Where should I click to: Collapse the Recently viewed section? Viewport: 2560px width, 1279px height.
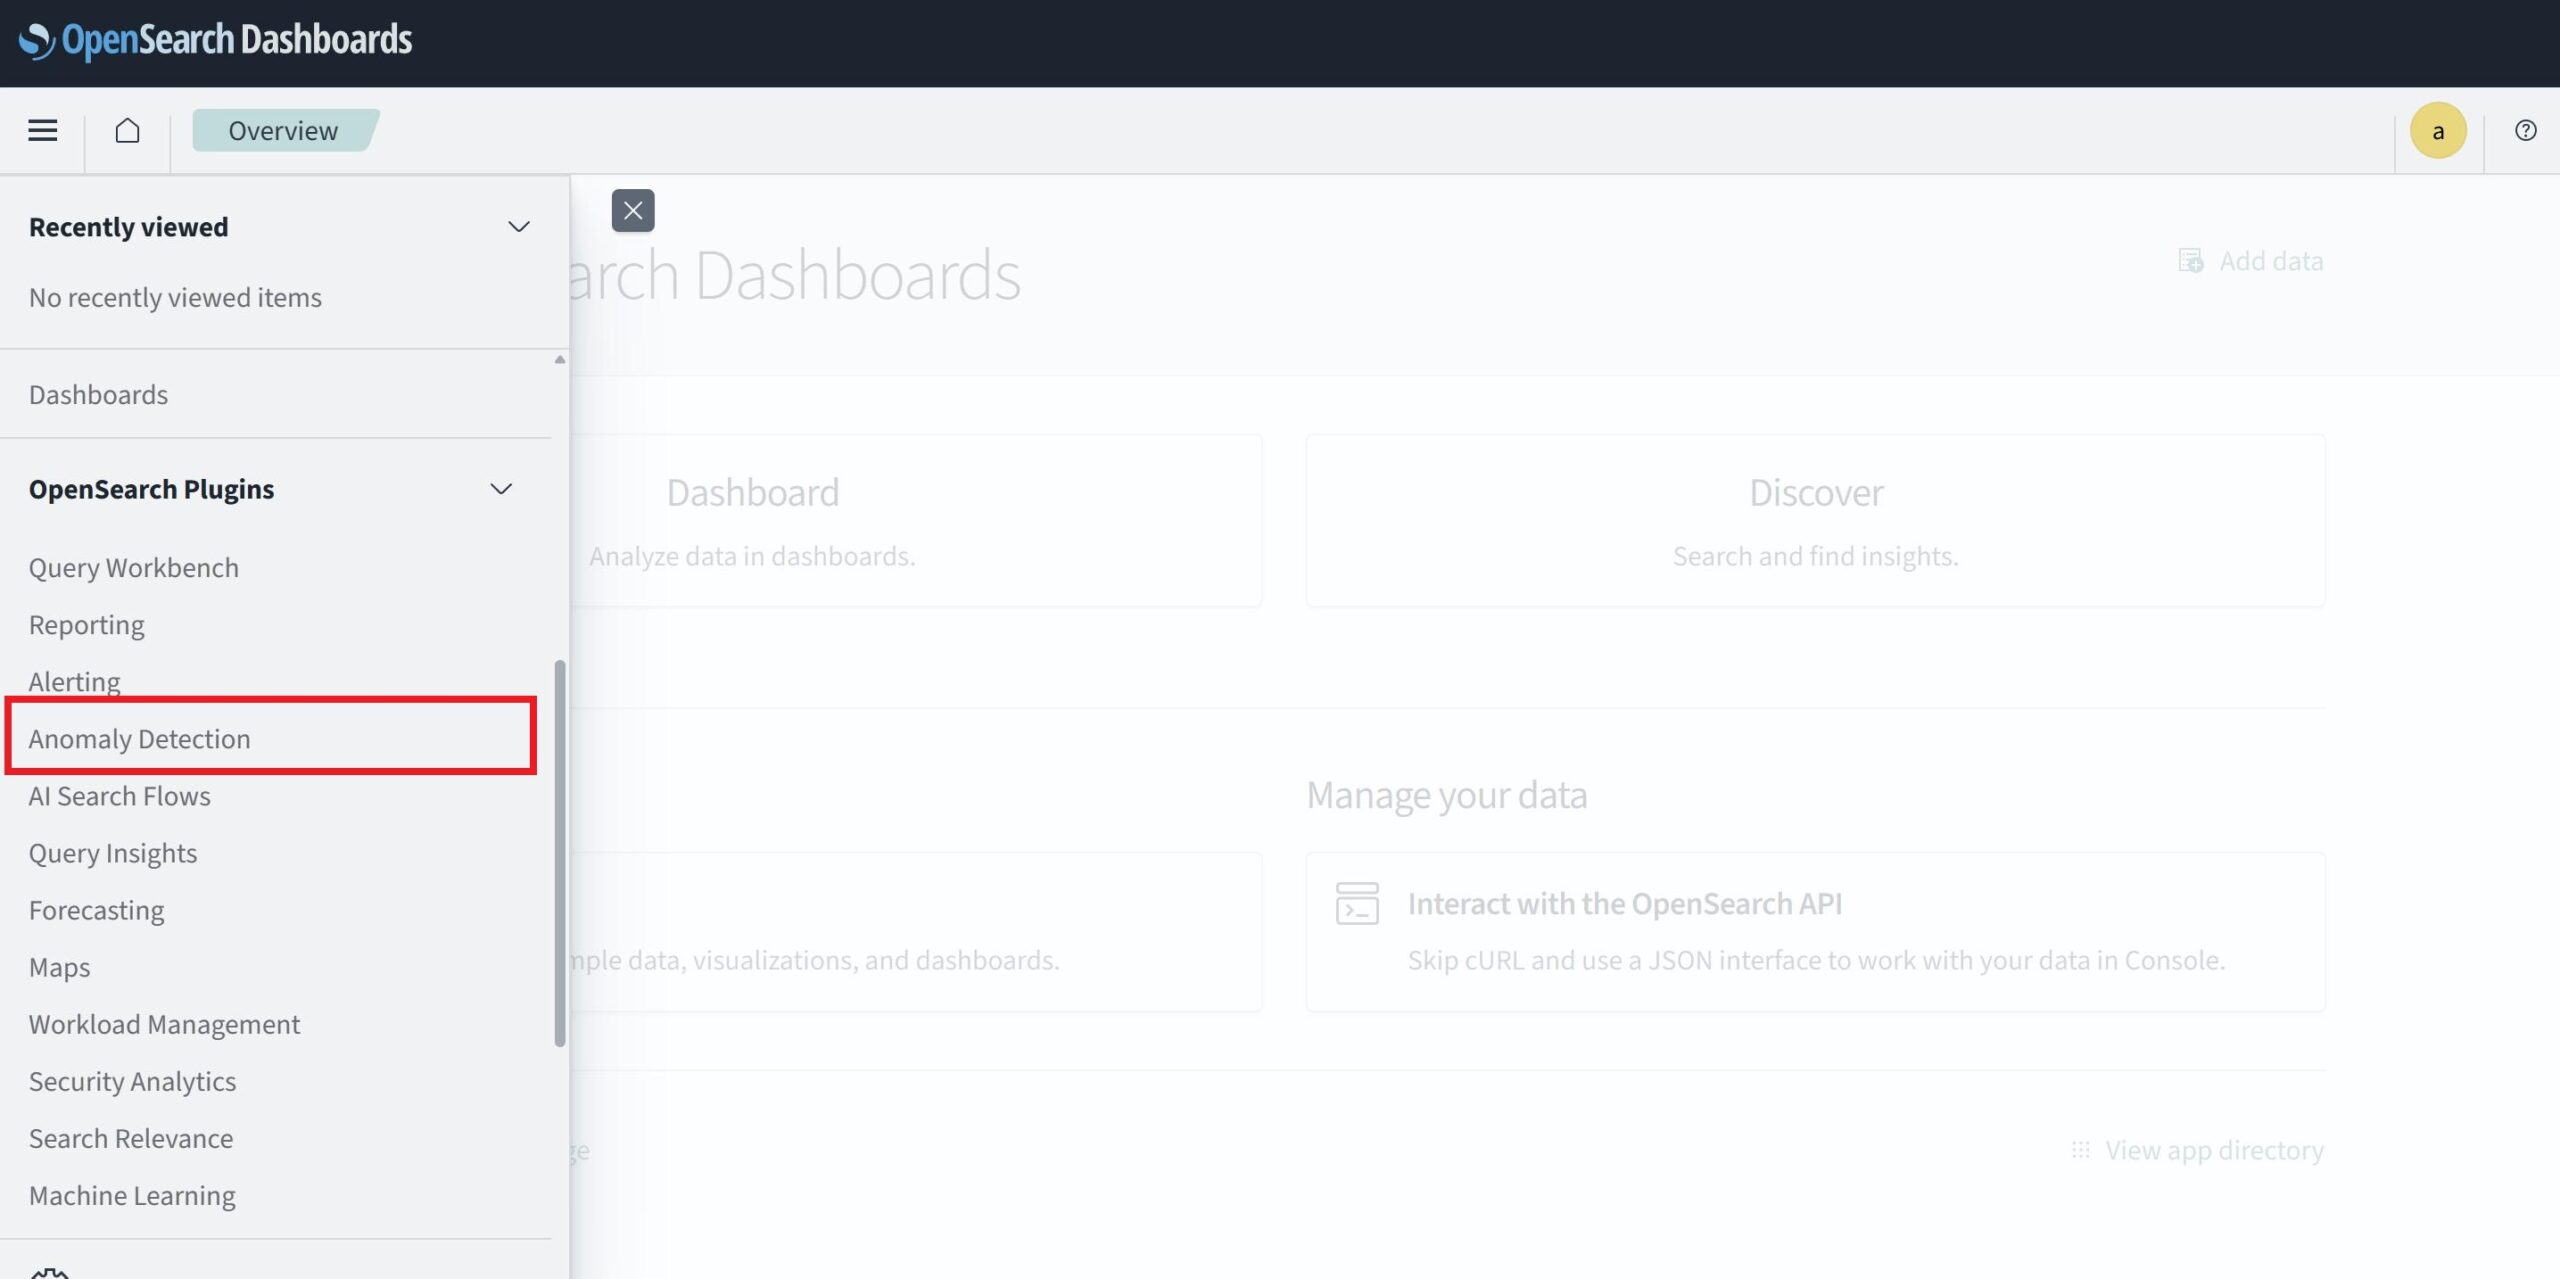click(518, 227)
